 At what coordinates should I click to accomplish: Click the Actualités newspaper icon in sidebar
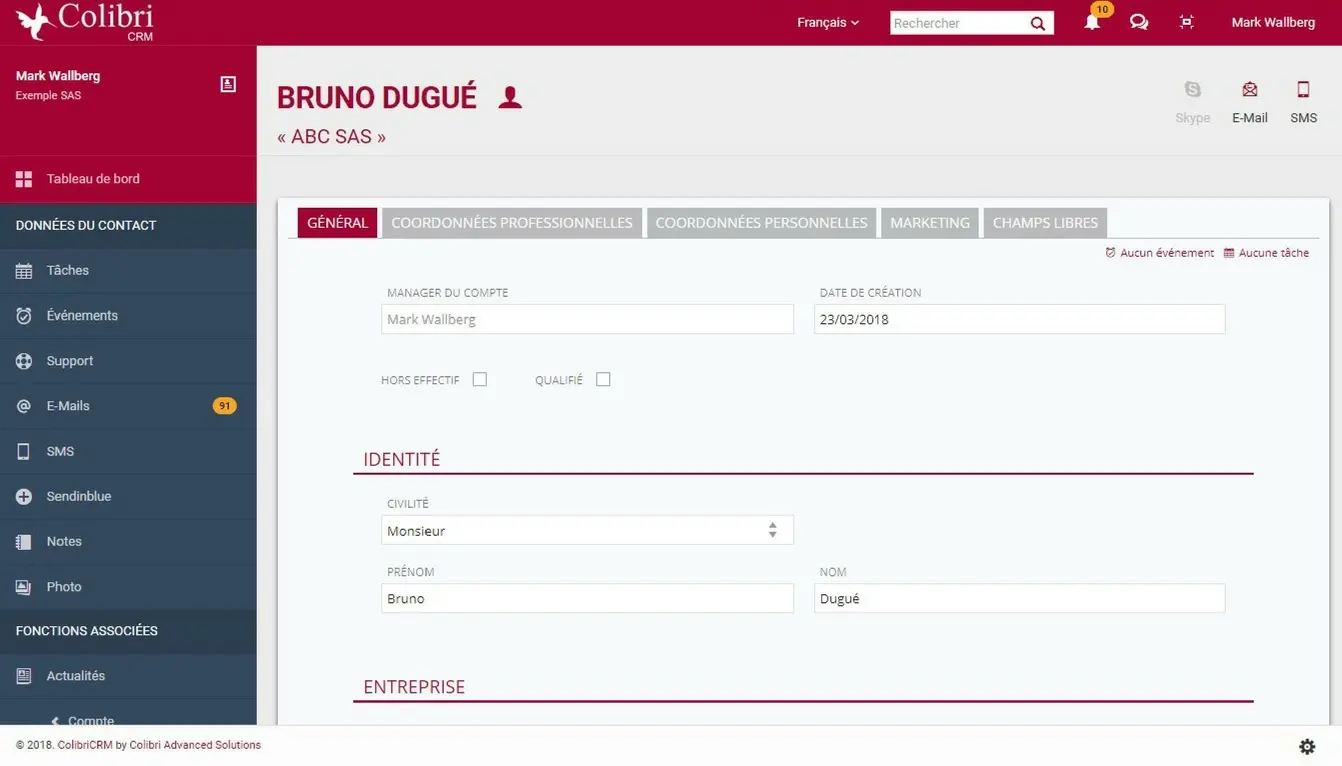point(24,676)
